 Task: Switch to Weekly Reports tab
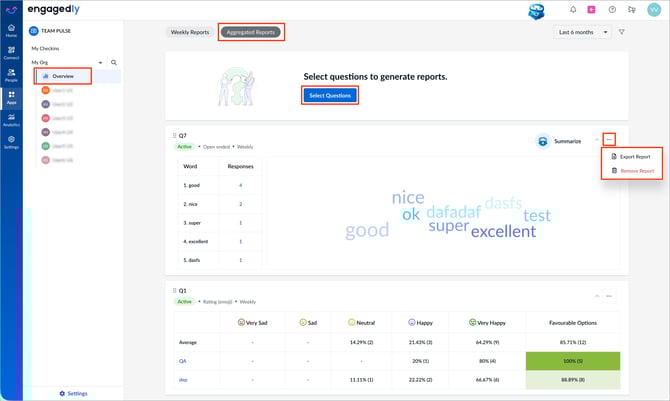tap(190, 32)
